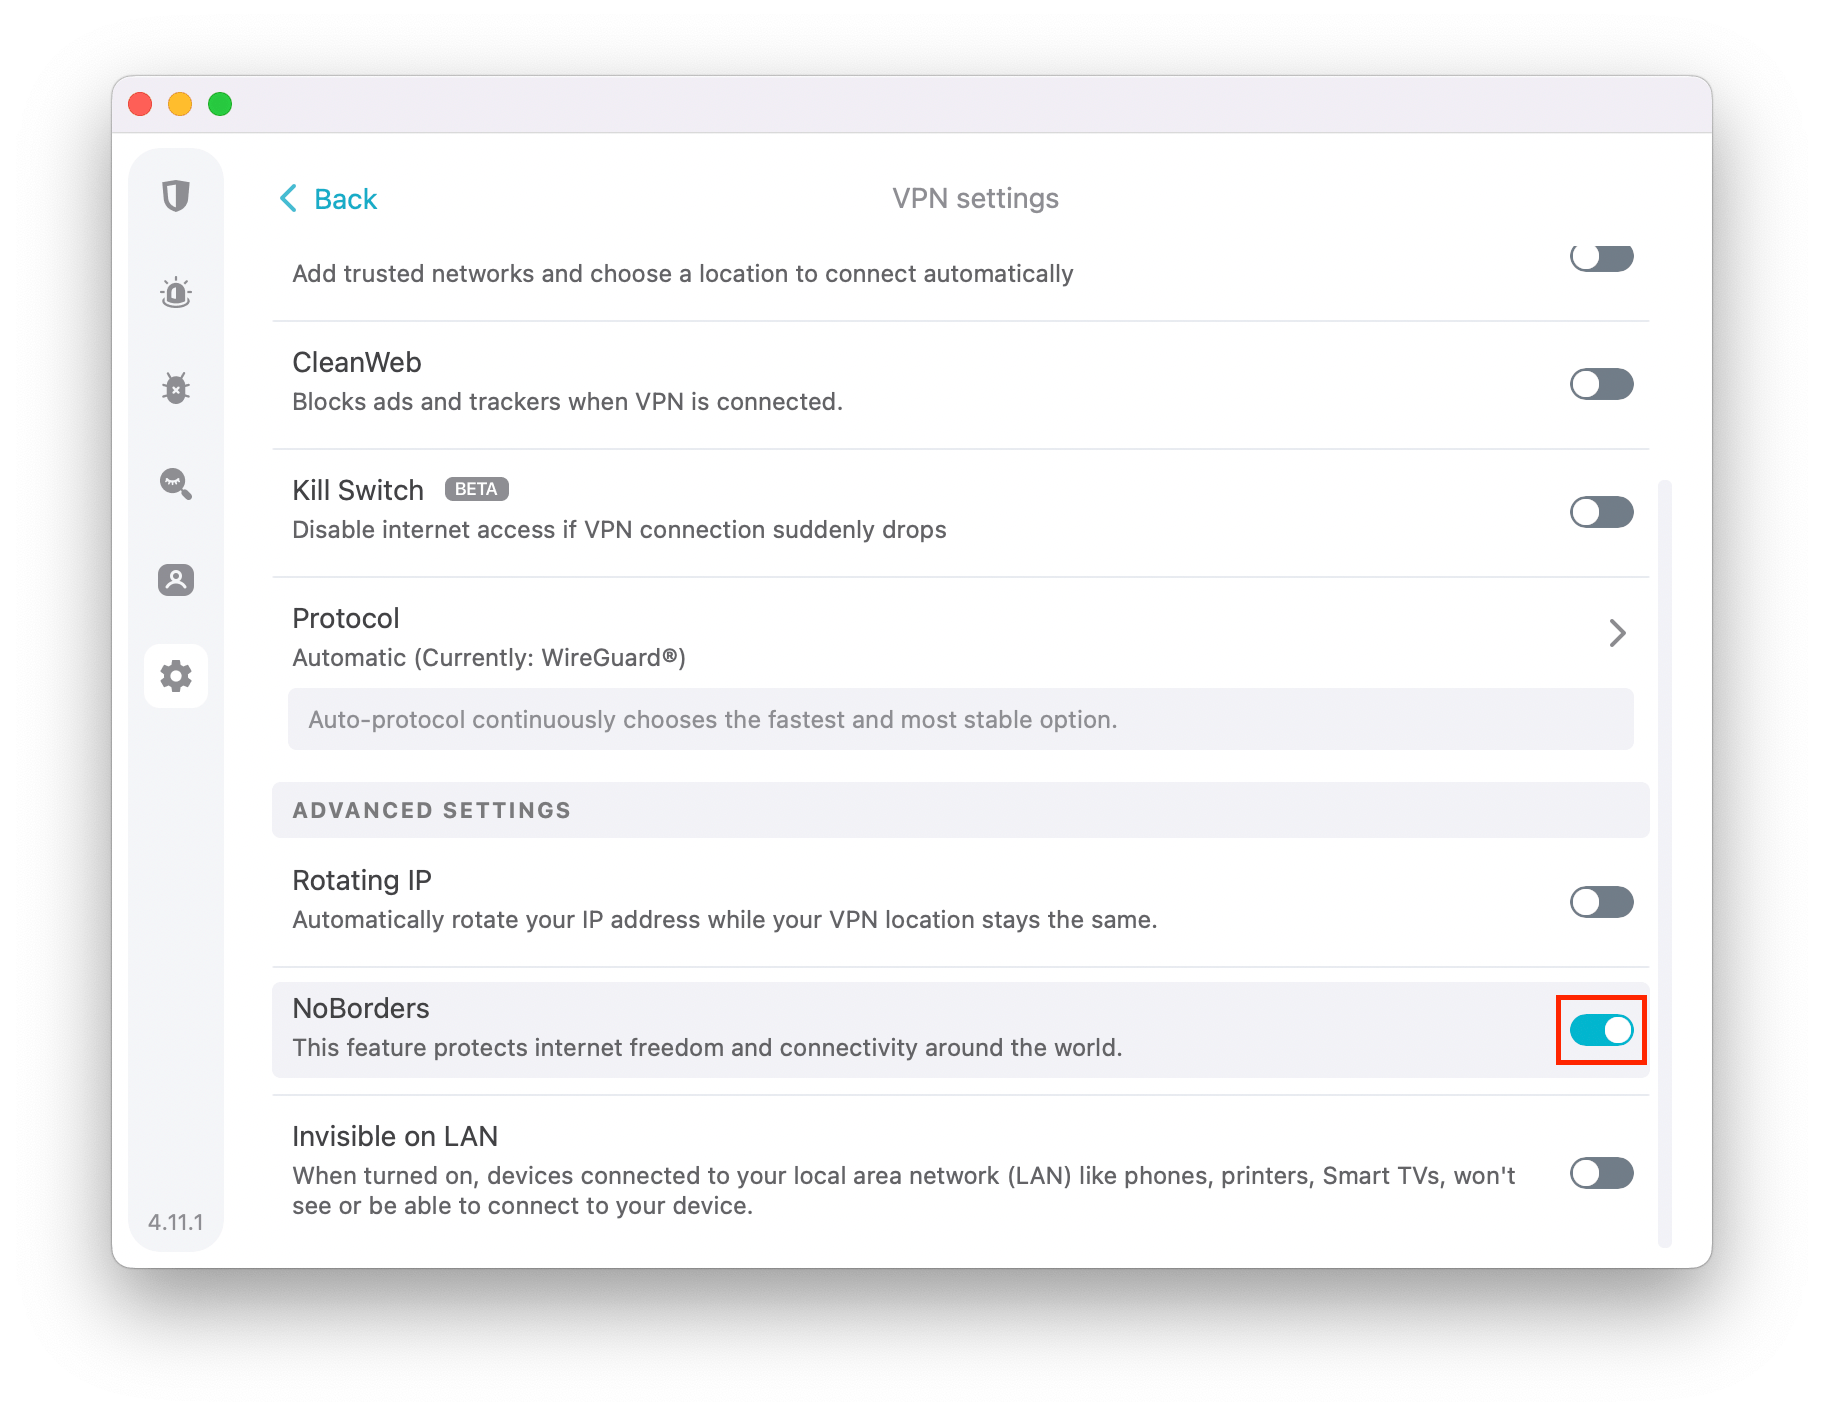Click the BETA badge next to Kill Switch
The width and height of the screenshot is (1824, 1416).
476,489
